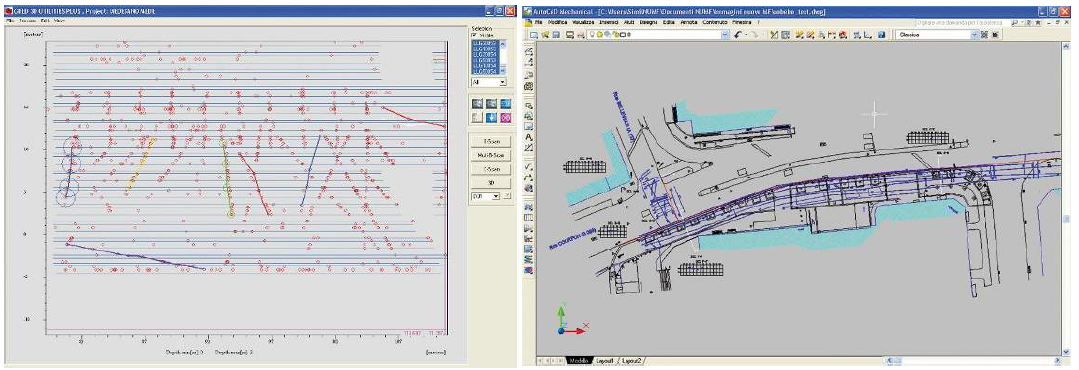Open the Annota menu in AutoCAD
Viewport: 1079px width, 370px height.
689,22
